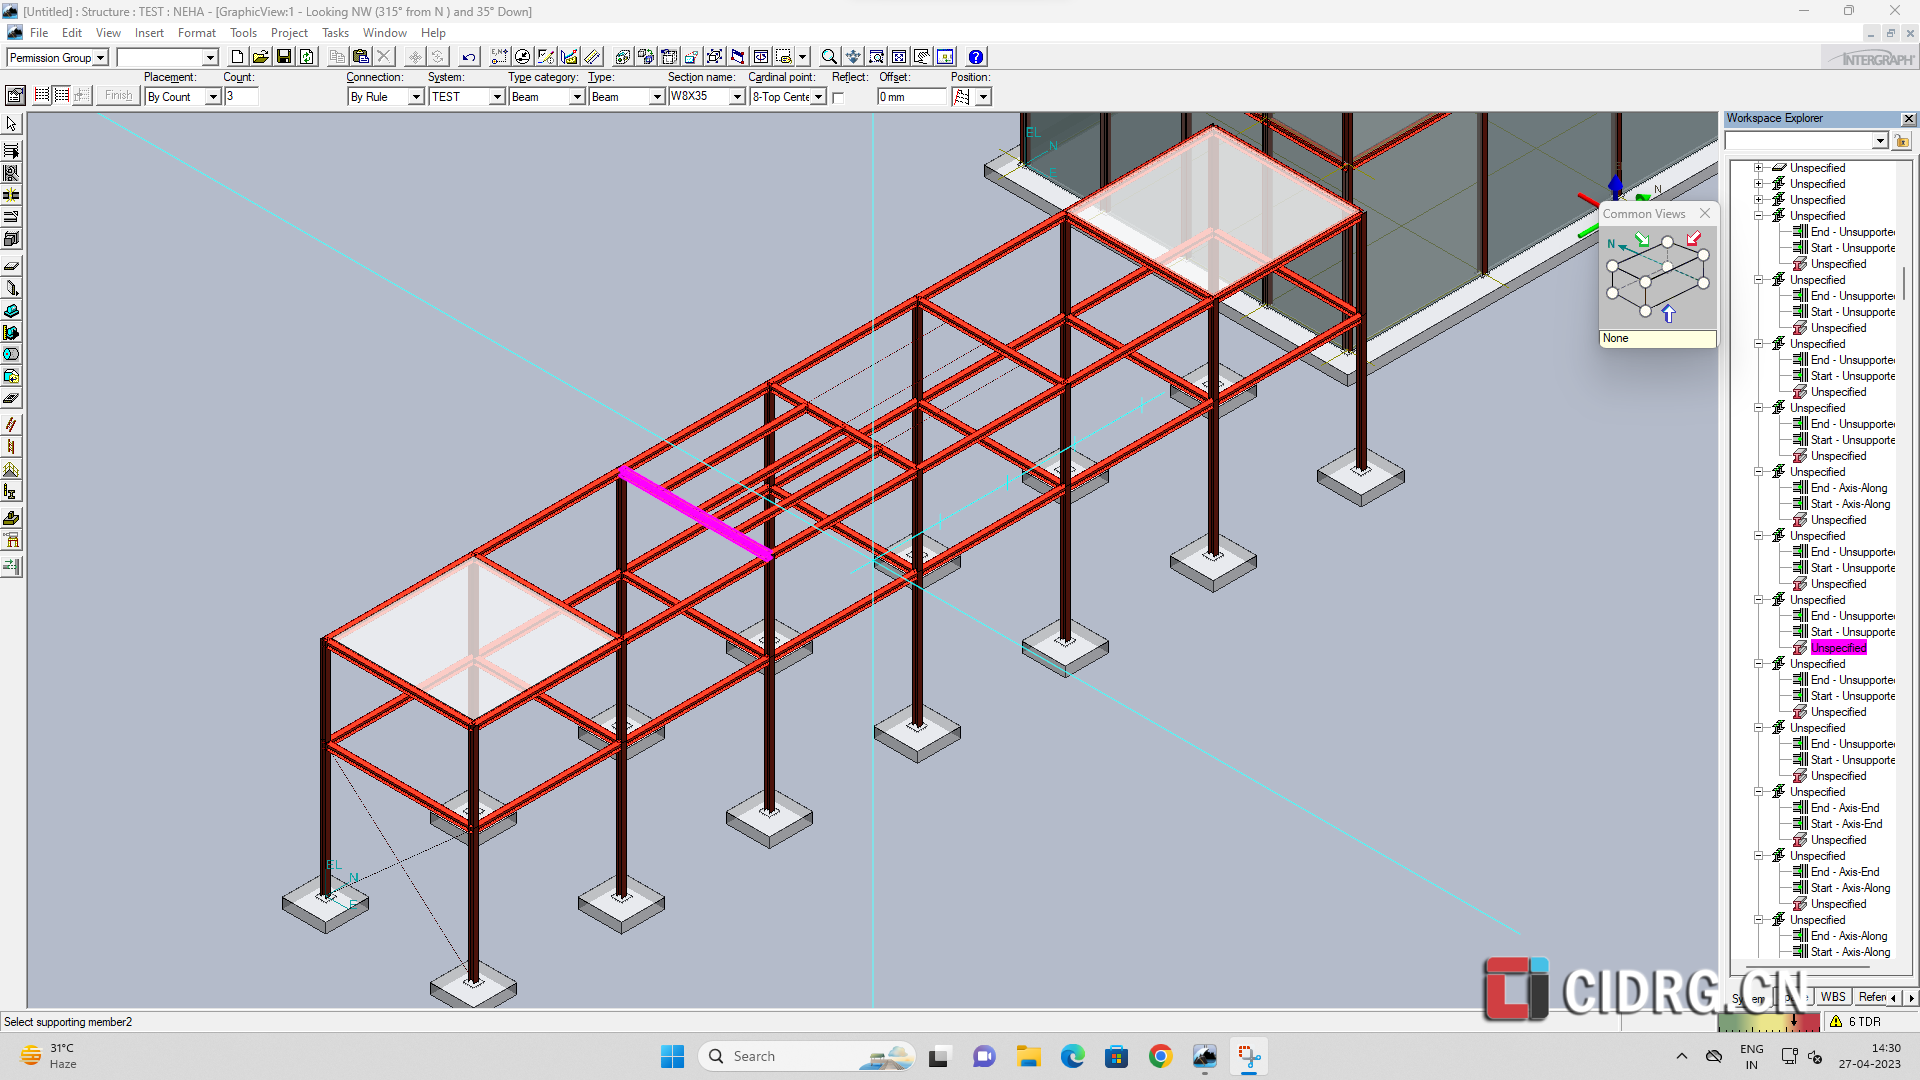Open the File menu
This screenshot has width=1920, height=1080.
[x=39, y=33]
